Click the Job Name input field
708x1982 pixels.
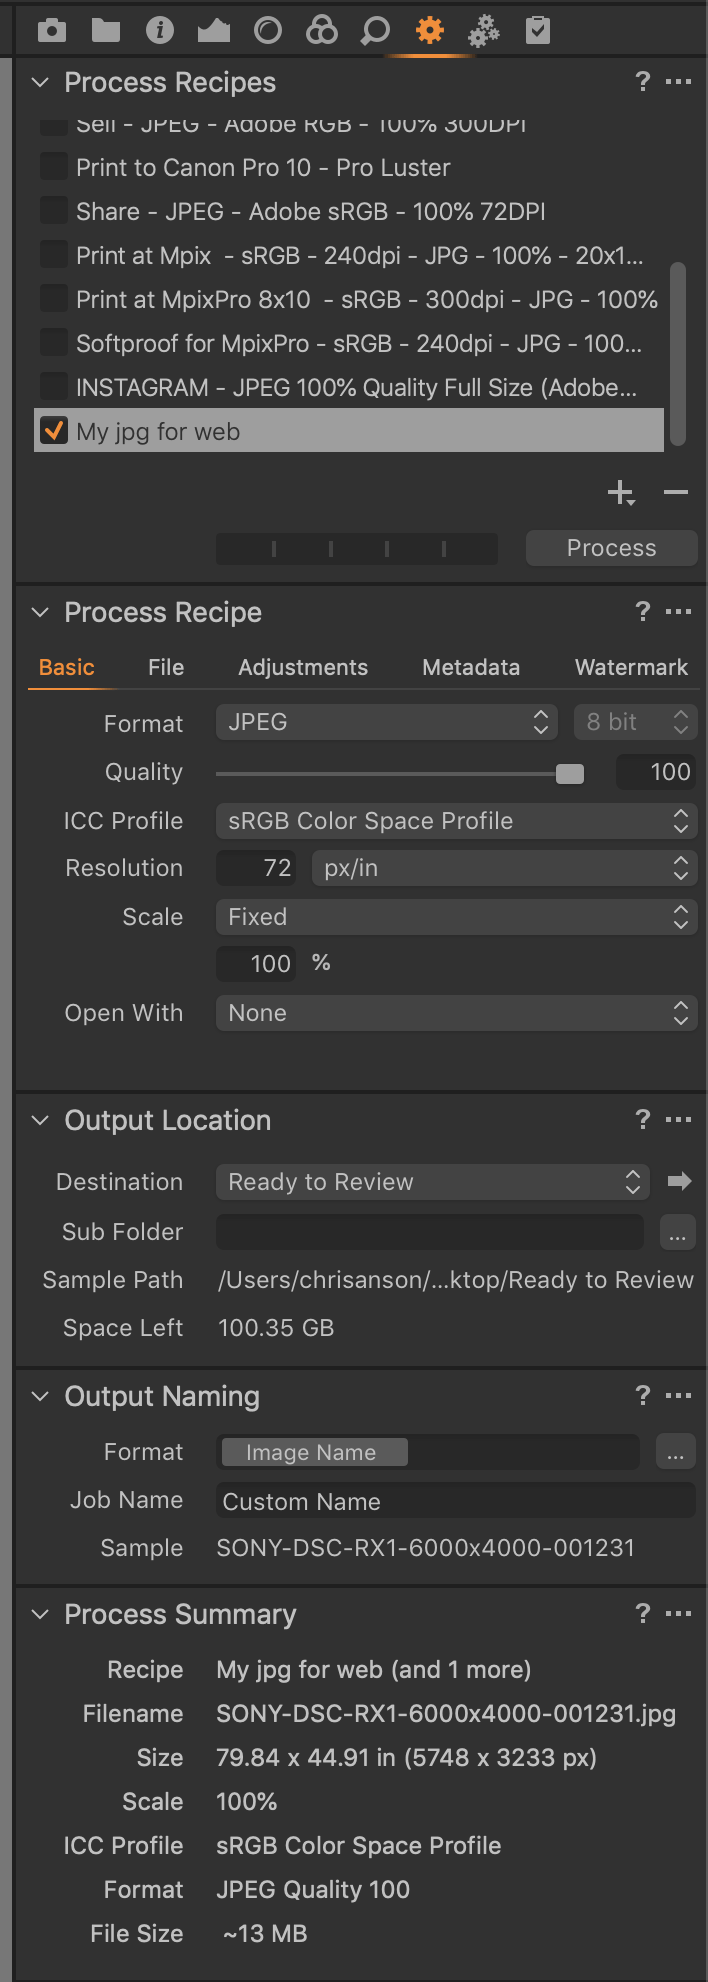pos(455,1501)
